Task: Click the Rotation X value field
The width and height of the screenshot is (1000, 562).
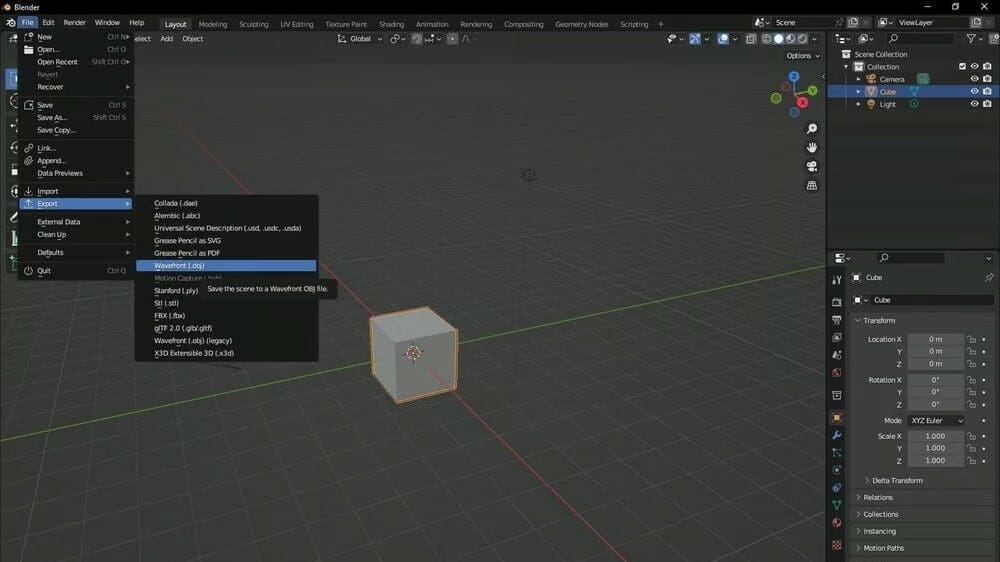Action: tap(936, 380)
